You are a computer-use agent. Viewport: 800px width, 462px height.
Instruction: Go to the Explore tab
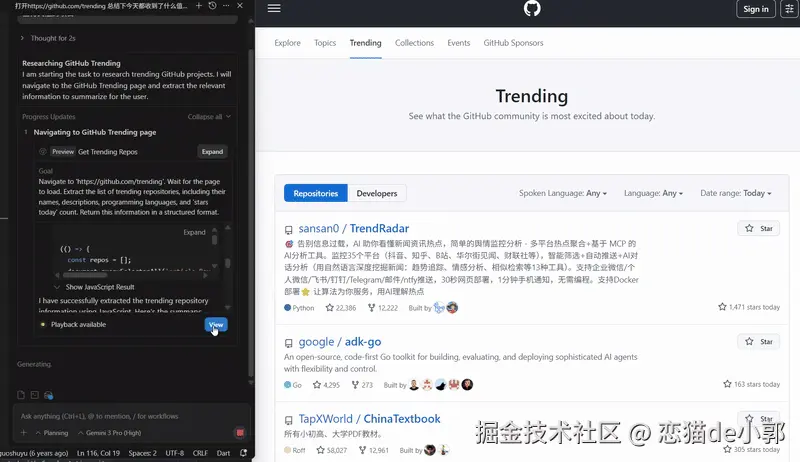[287, 43]
